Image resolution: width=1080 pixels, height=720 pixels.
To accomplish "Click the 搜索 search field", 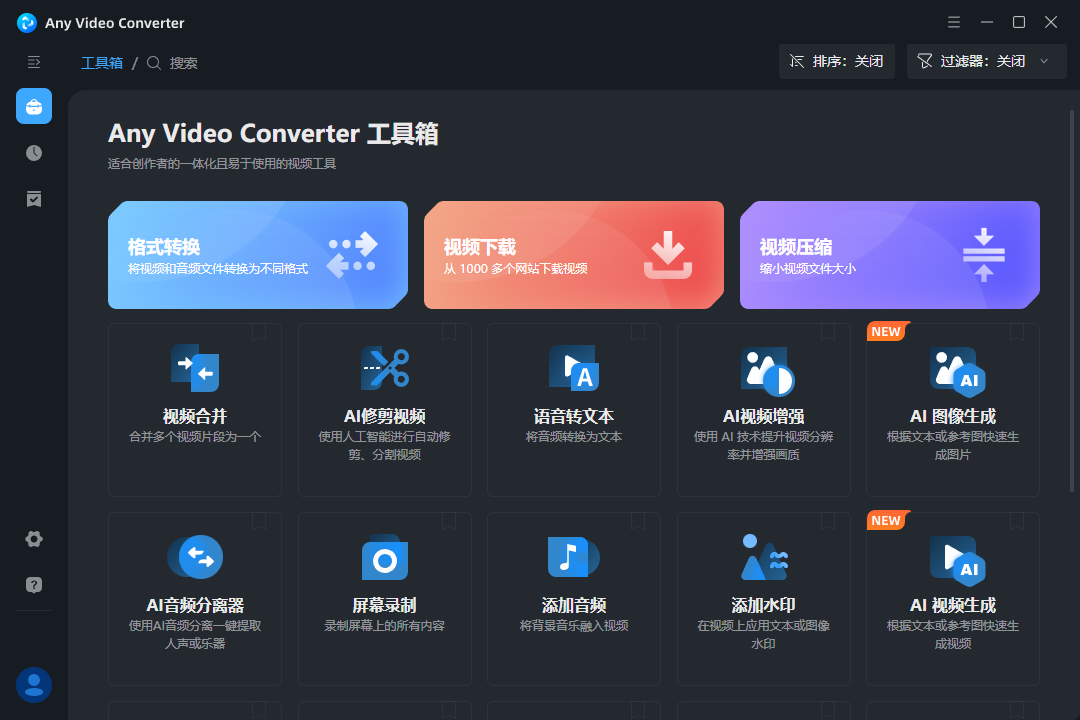I will (183, 63).
